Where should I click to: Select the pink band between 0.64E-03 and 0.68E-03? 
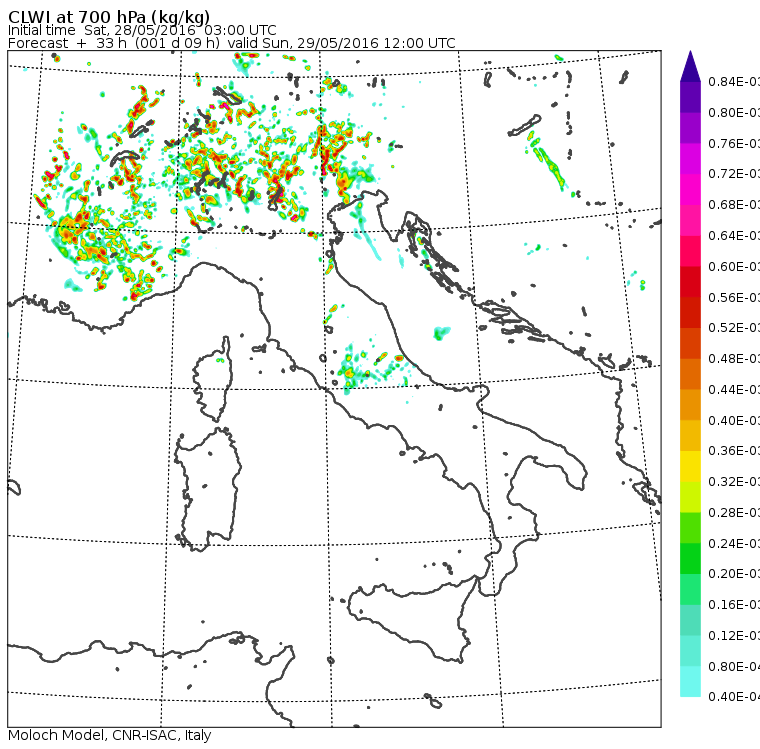pos(690,220)
